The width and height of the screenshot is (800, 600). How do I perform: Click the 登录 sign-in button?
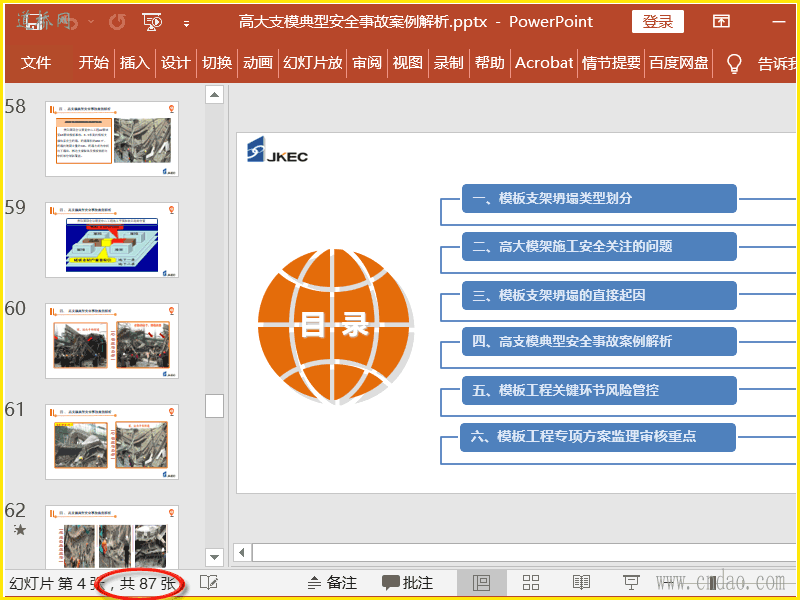point(658,21)
